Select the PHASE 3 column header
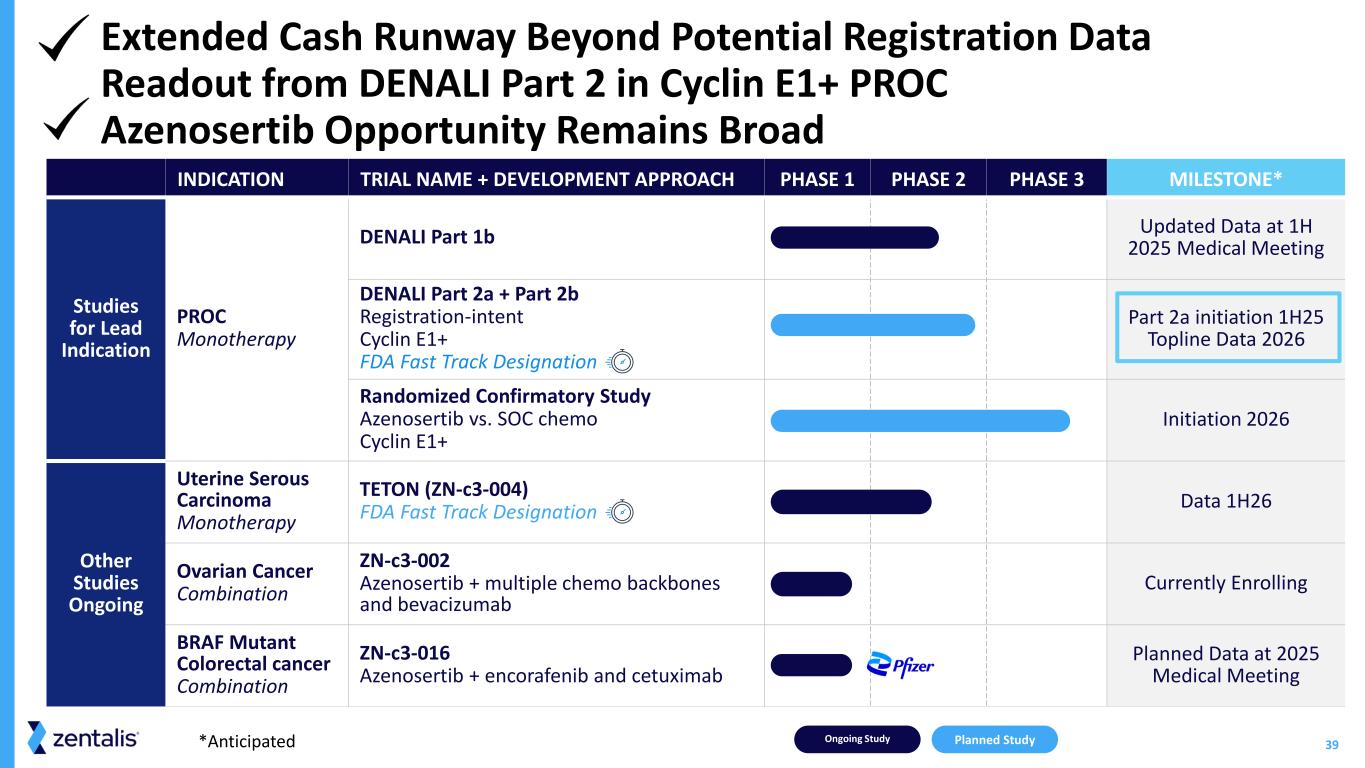Viewport: 1365px width, 768px height. coord(1045,179)
